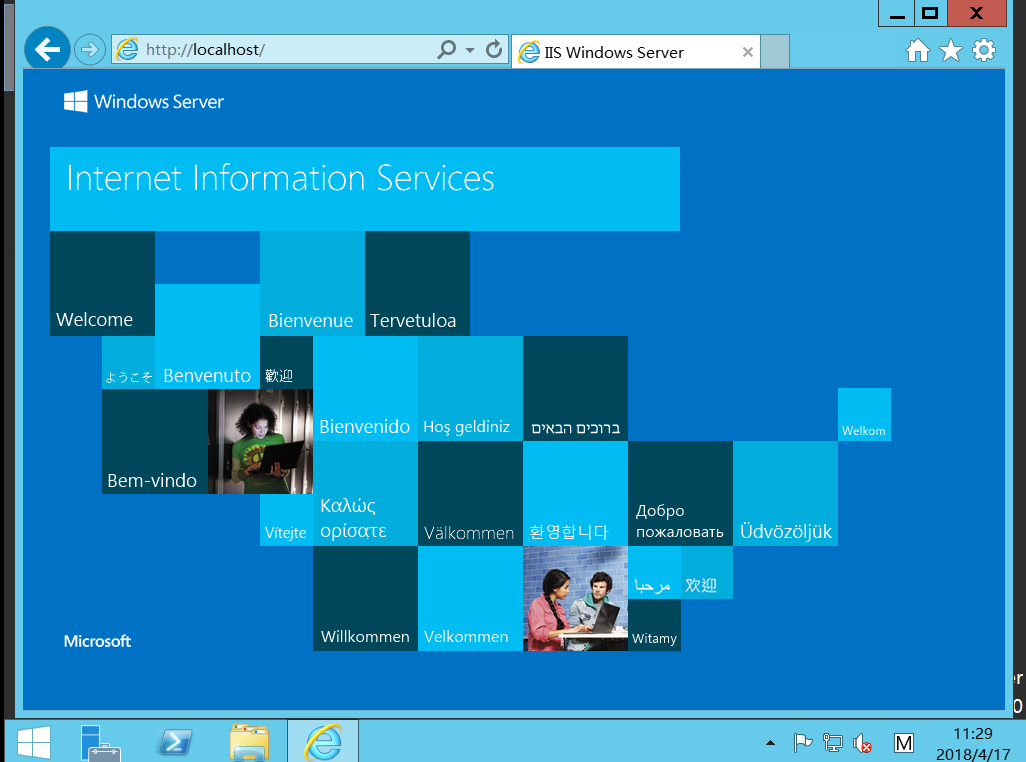This screenshot has width=1026, height=762.
Task: Click the Internet Explorer page icon in address bar
Action: pos(128,50)
